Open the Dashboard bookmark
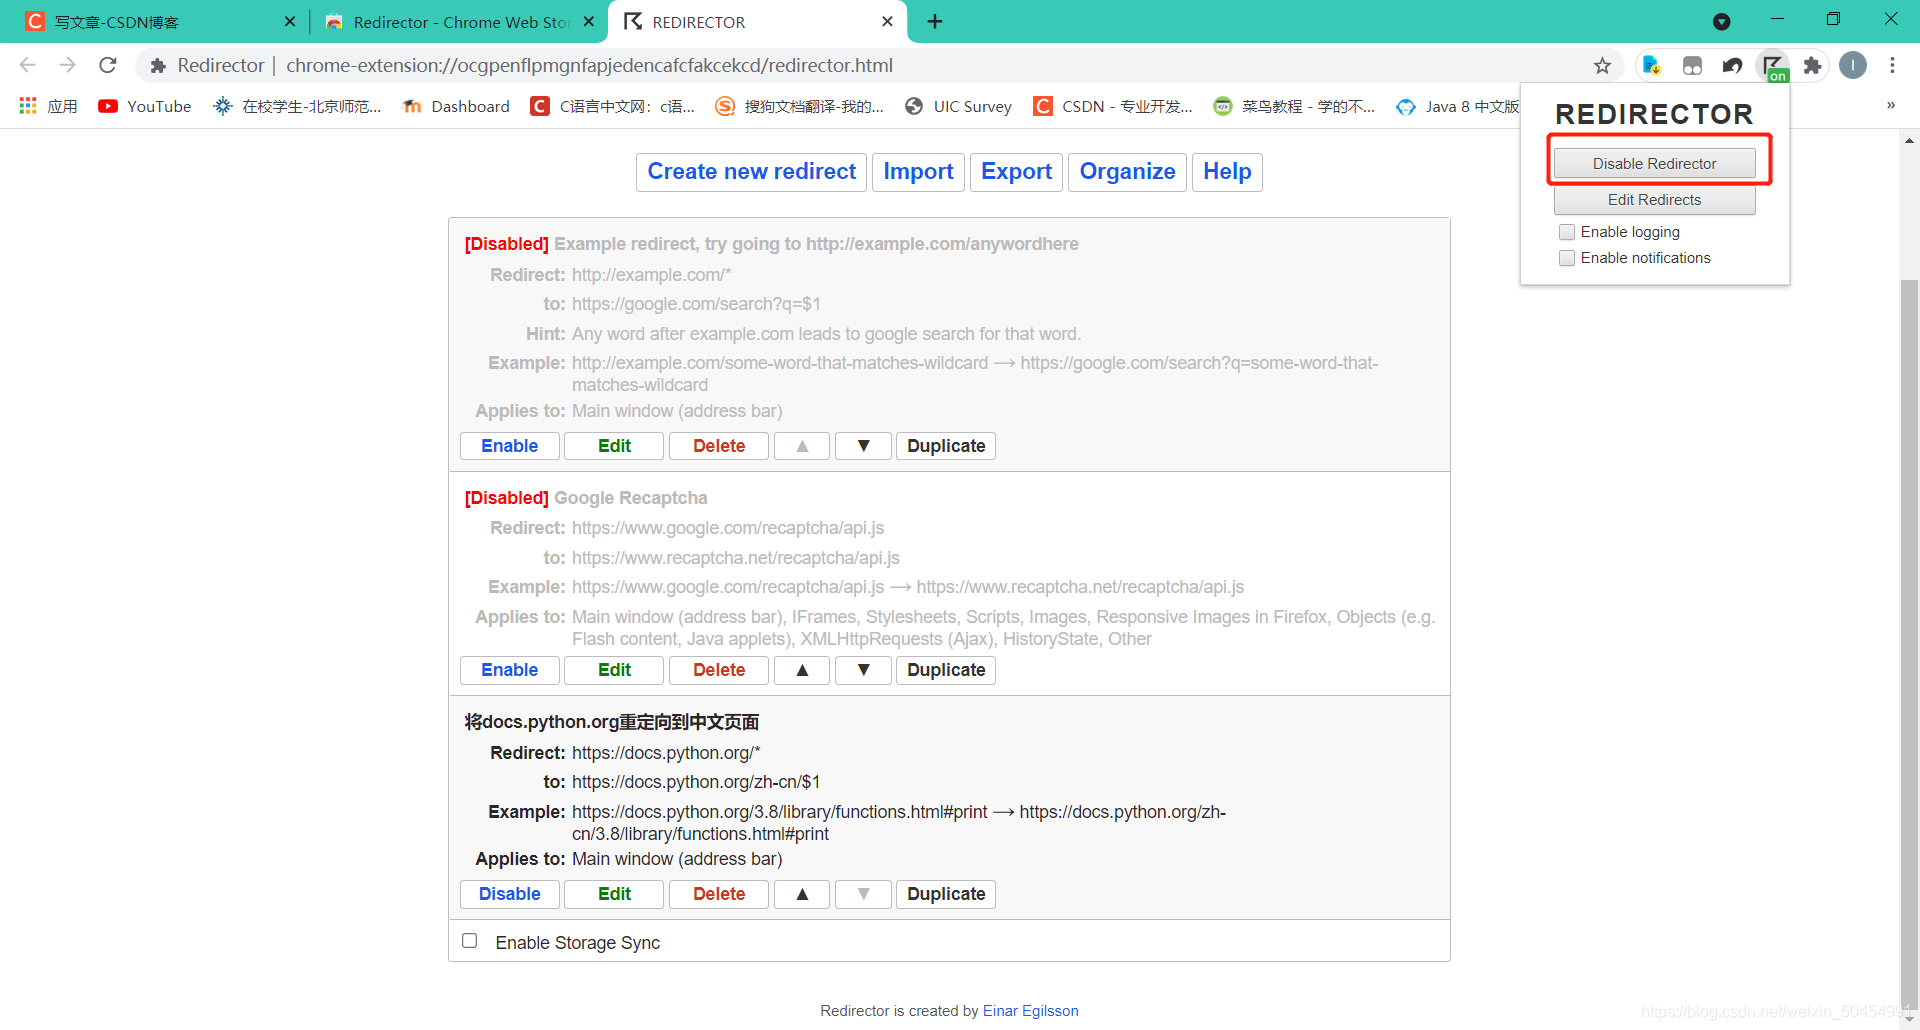 (456, 106)
